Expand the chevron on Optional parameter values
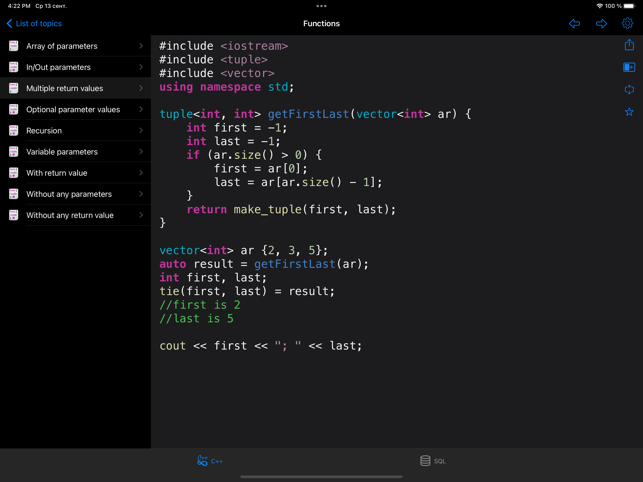The image size is (643, 482). click(141, 110)
